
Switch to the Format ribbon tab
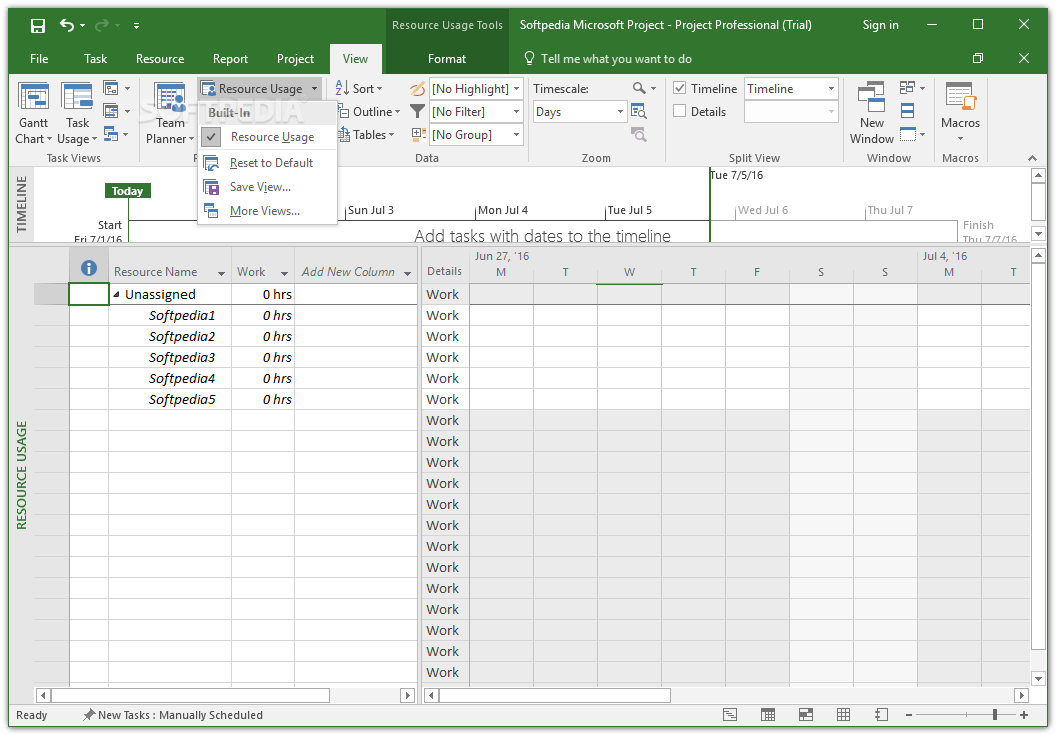coord(447,59)
